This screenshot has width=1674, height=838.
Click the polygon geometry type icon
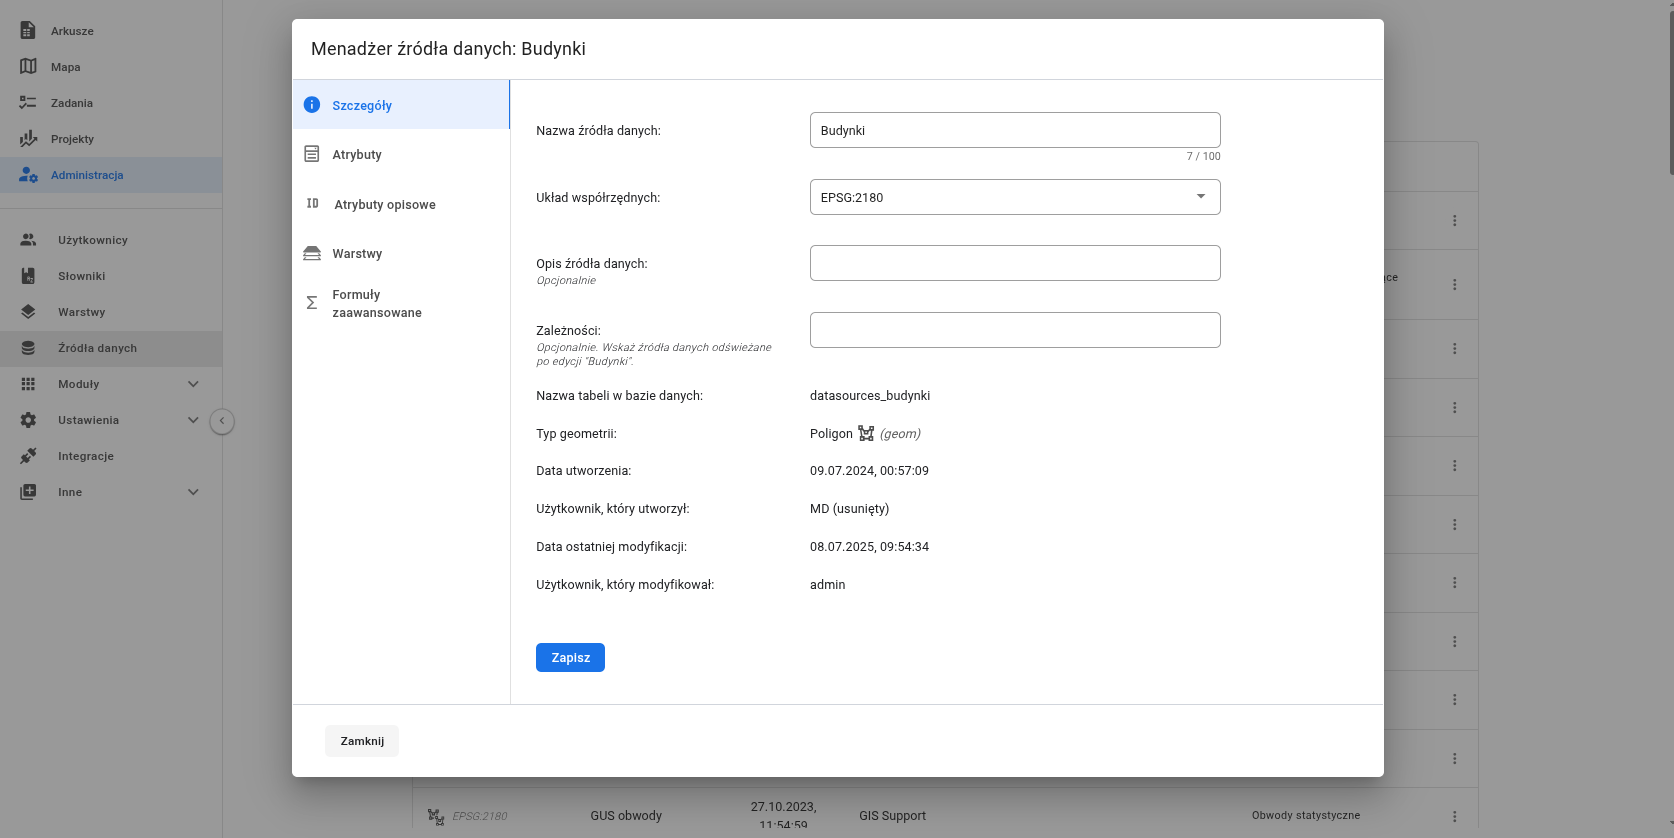point(866,433)
